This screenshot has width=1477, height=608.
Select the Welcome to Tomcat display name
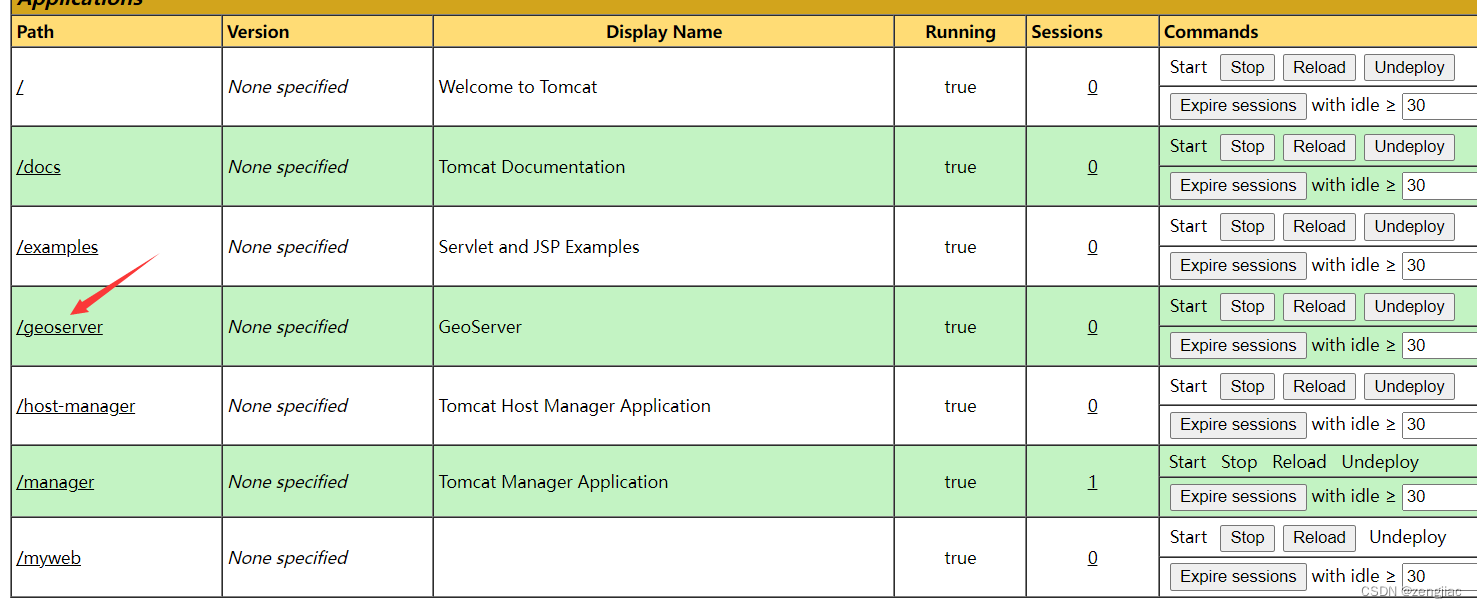pyautogui.click(x=518, y=87)
